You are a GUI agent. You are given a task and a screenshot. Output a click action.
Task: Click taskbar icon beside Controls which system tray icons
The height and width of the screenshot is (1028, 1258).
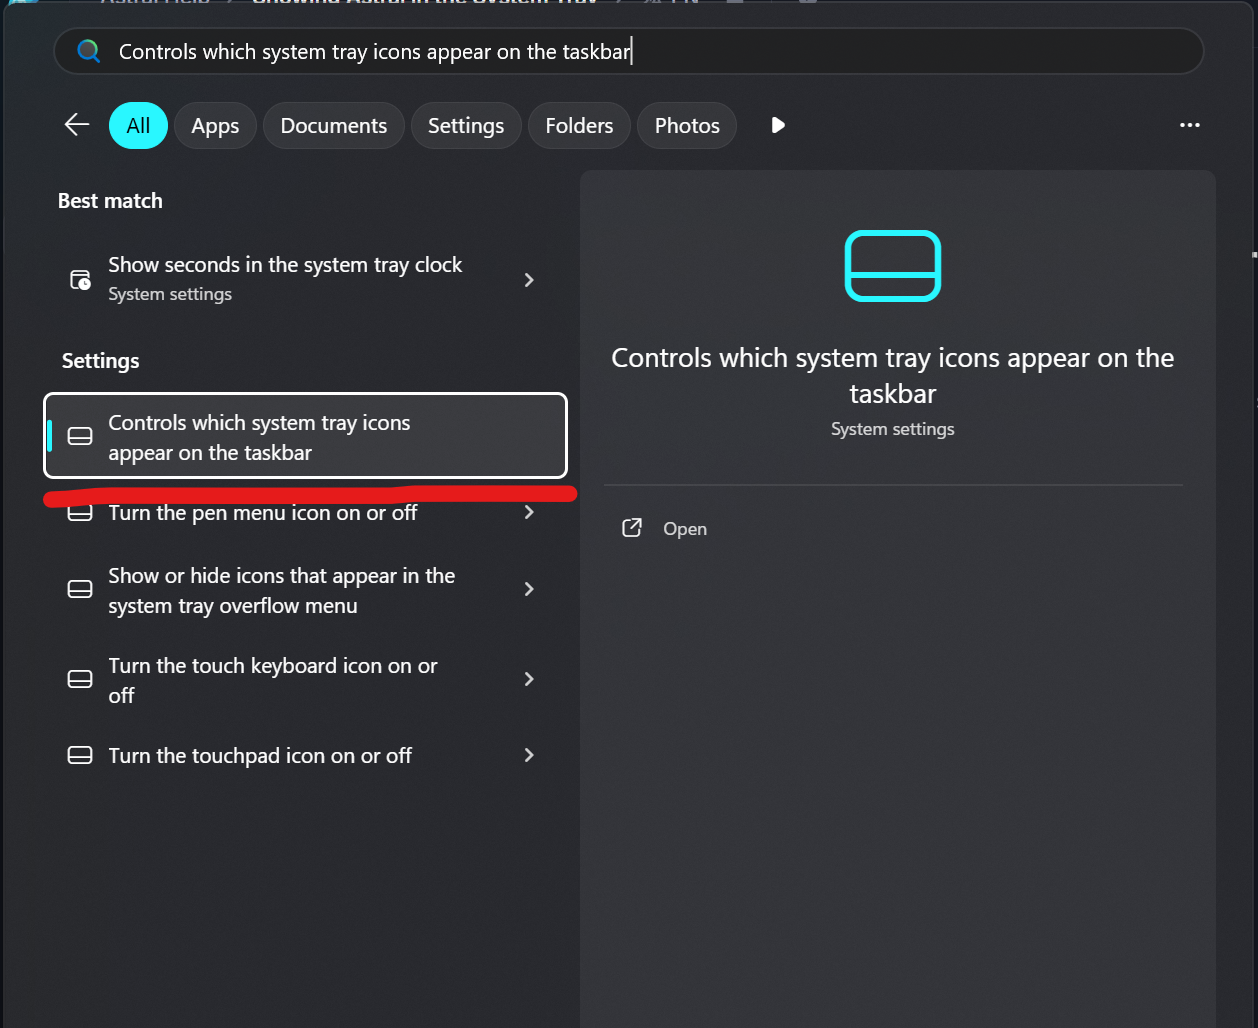point(80,436)
